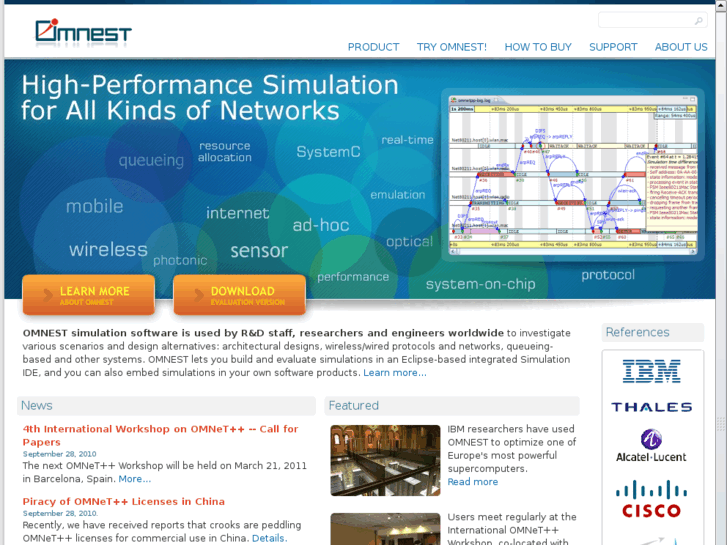727x545 pixels.
Task: Click the OMNEST logo
Action: [83, 32]
